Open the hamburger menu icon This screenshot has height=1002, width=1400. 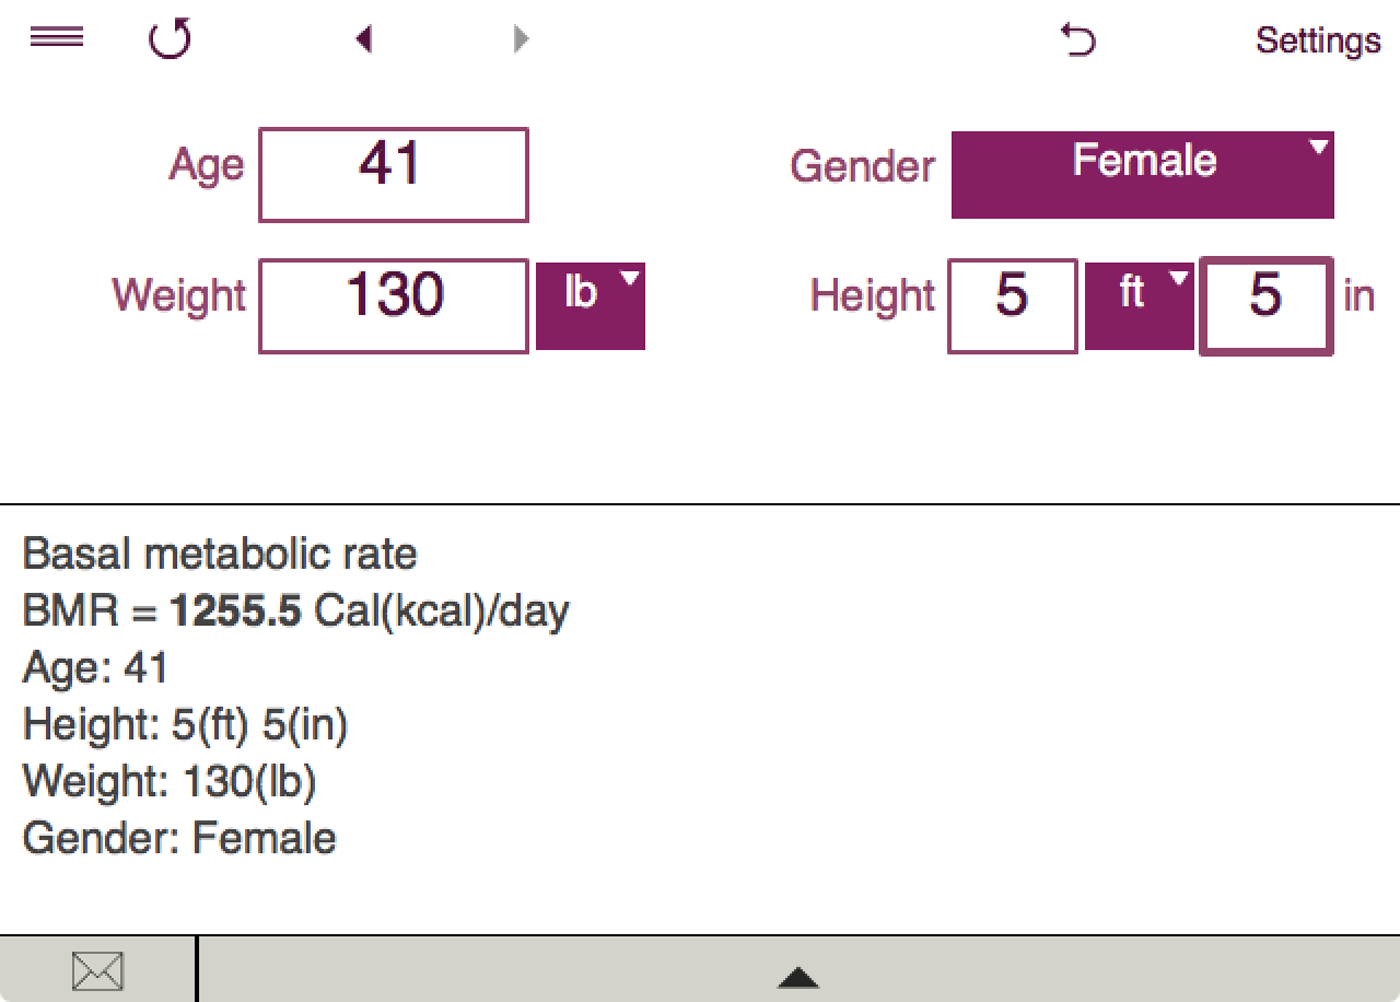[x=57, y=38]
